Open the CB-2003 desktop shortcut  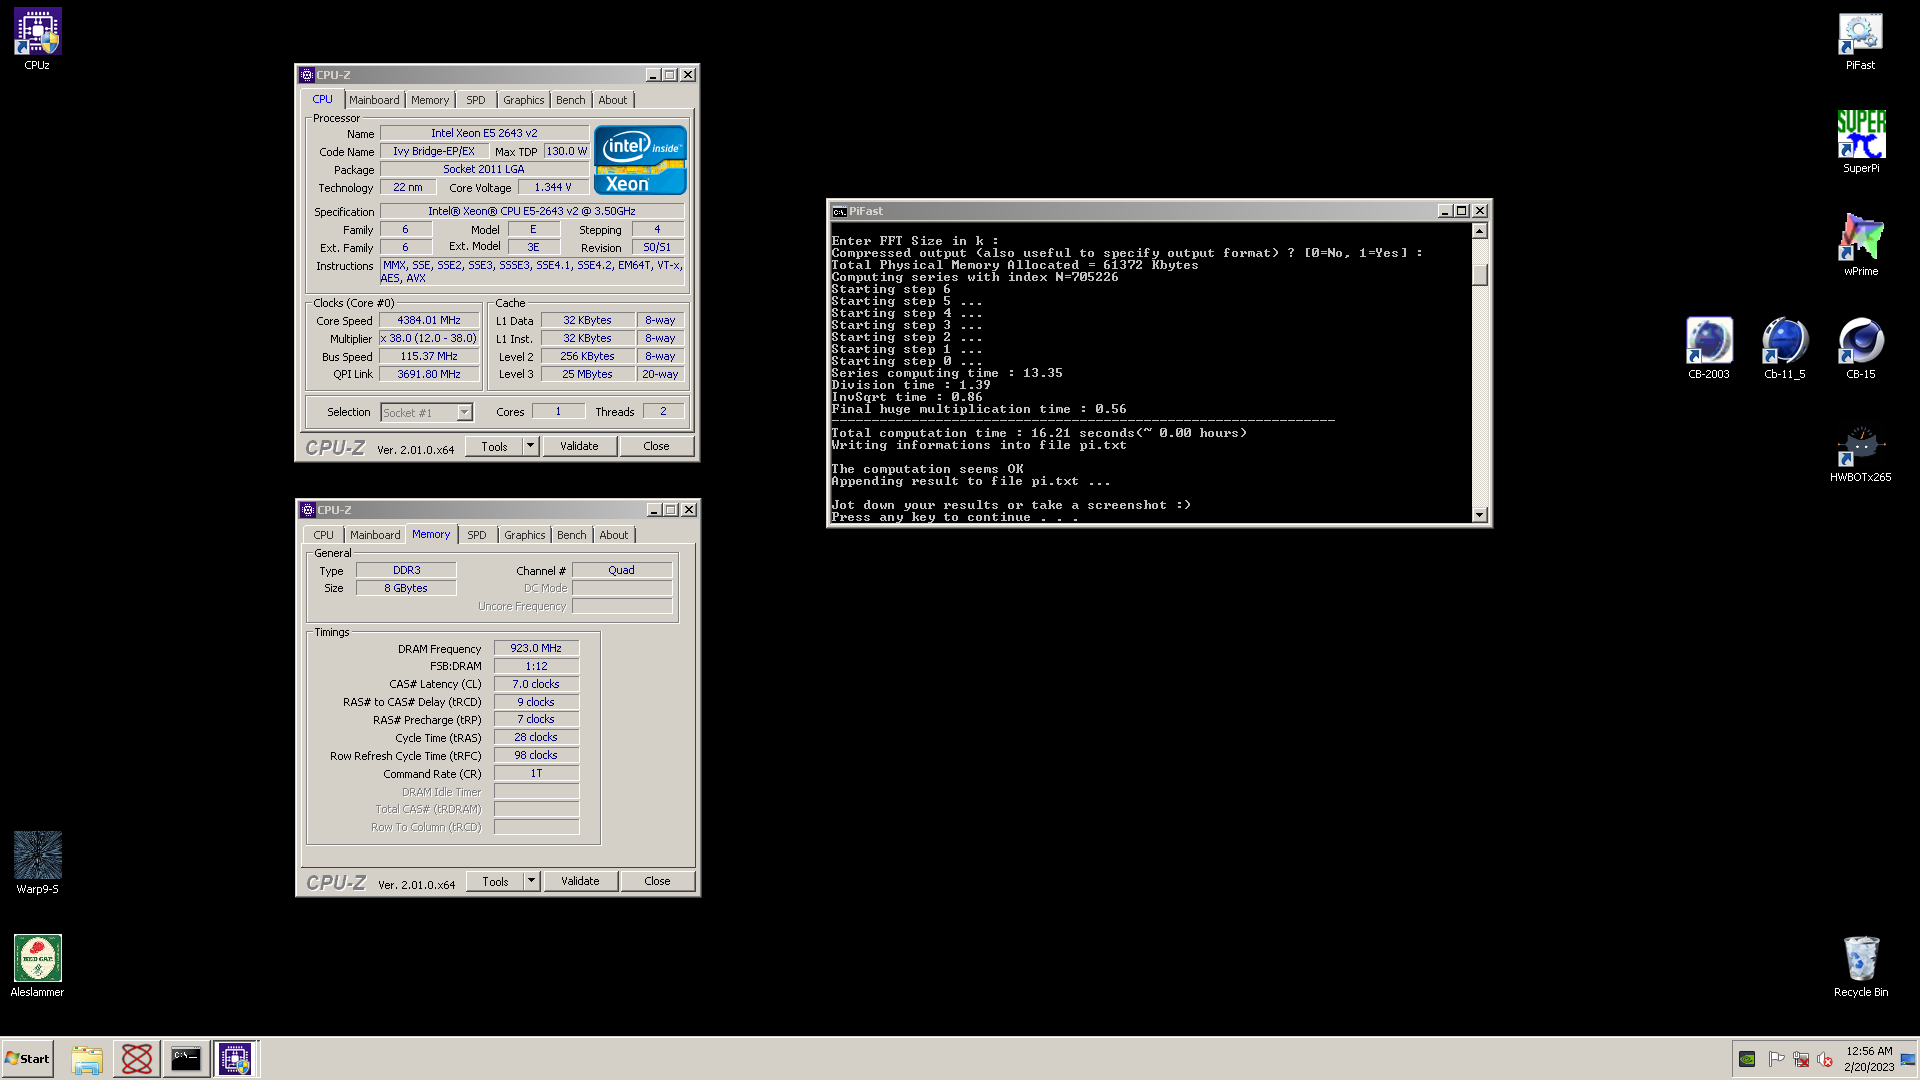1708,348
